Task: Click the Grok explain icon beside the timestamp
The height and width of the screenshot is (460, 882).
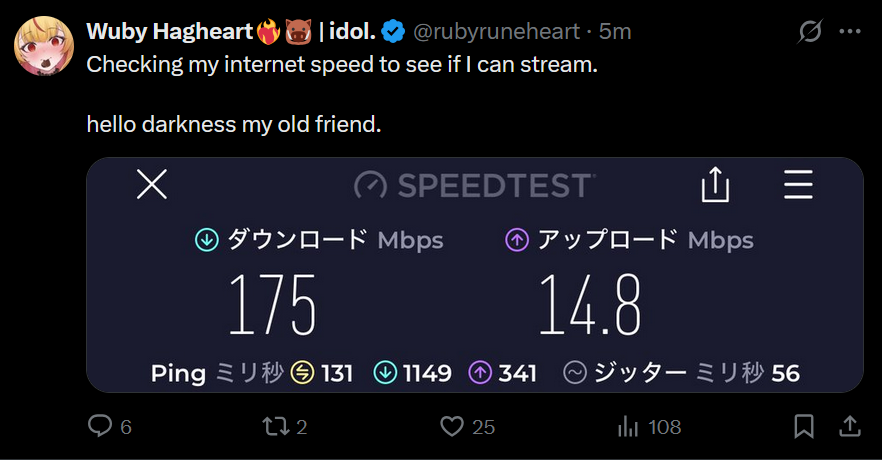Action: pyautogui.click(x=810, y=32)
